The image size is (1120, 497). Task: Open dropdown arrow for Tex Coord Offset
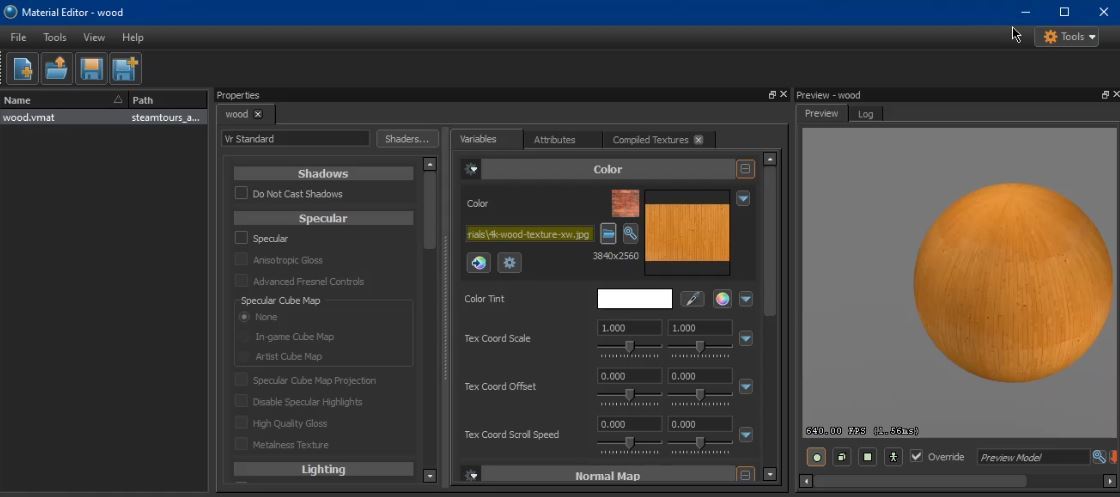click(x=746, y=387)
